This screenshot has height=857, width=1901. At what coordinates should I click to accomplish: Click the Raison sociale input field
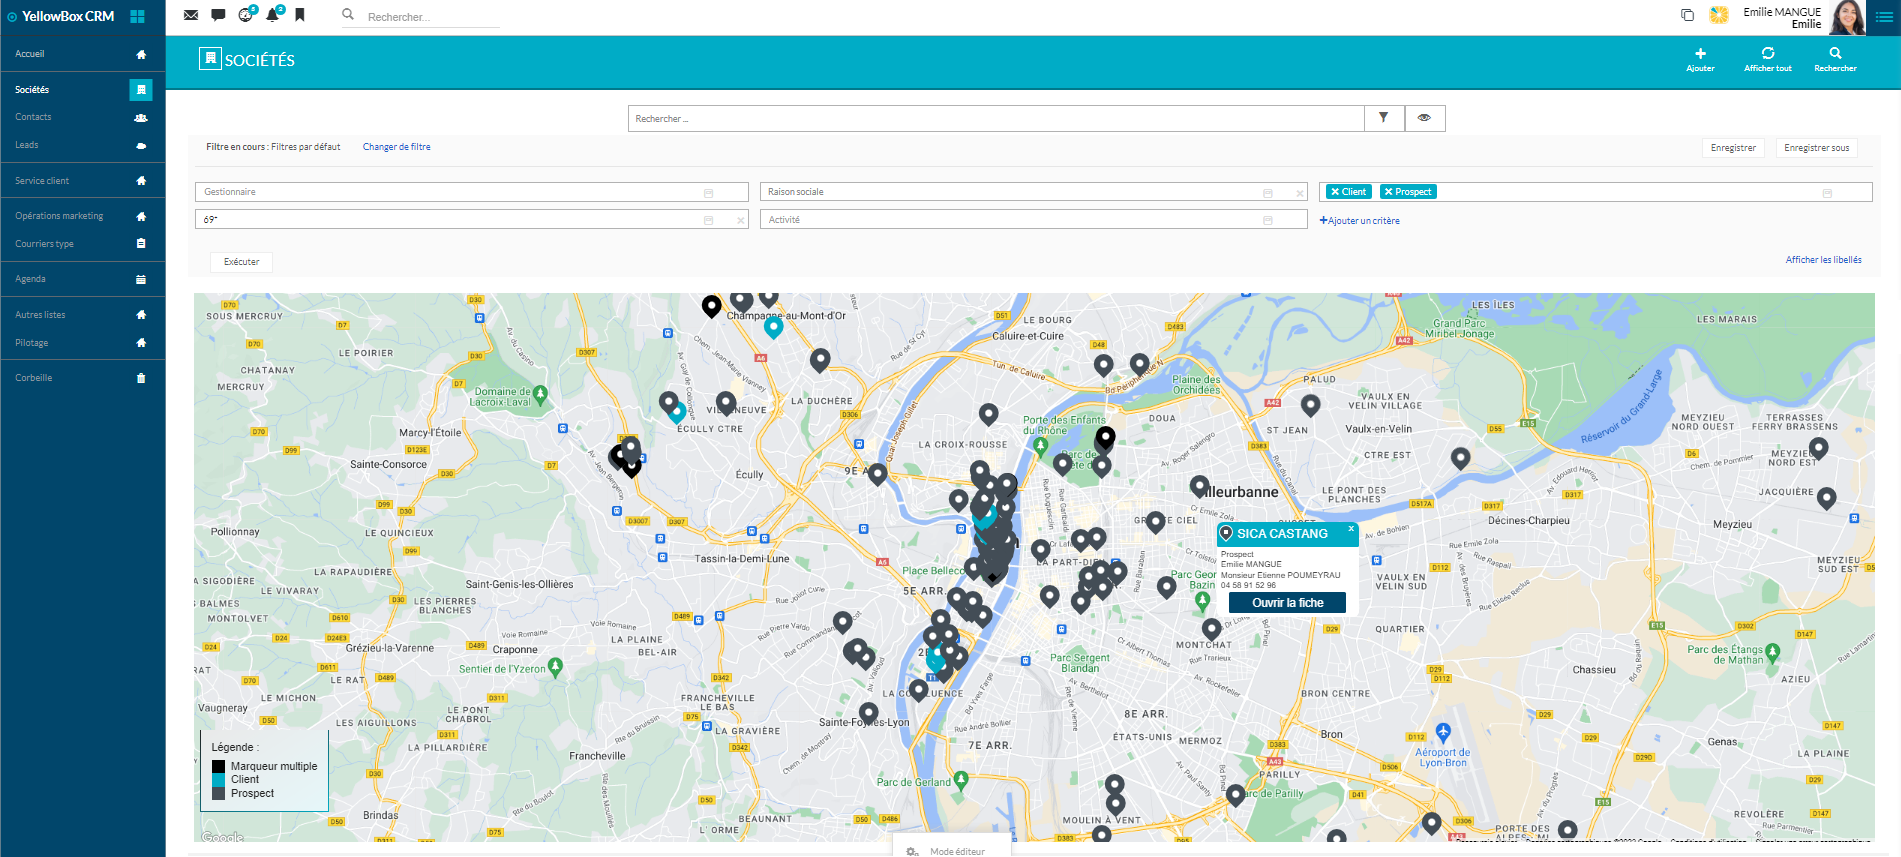[x=1010, y=192]
